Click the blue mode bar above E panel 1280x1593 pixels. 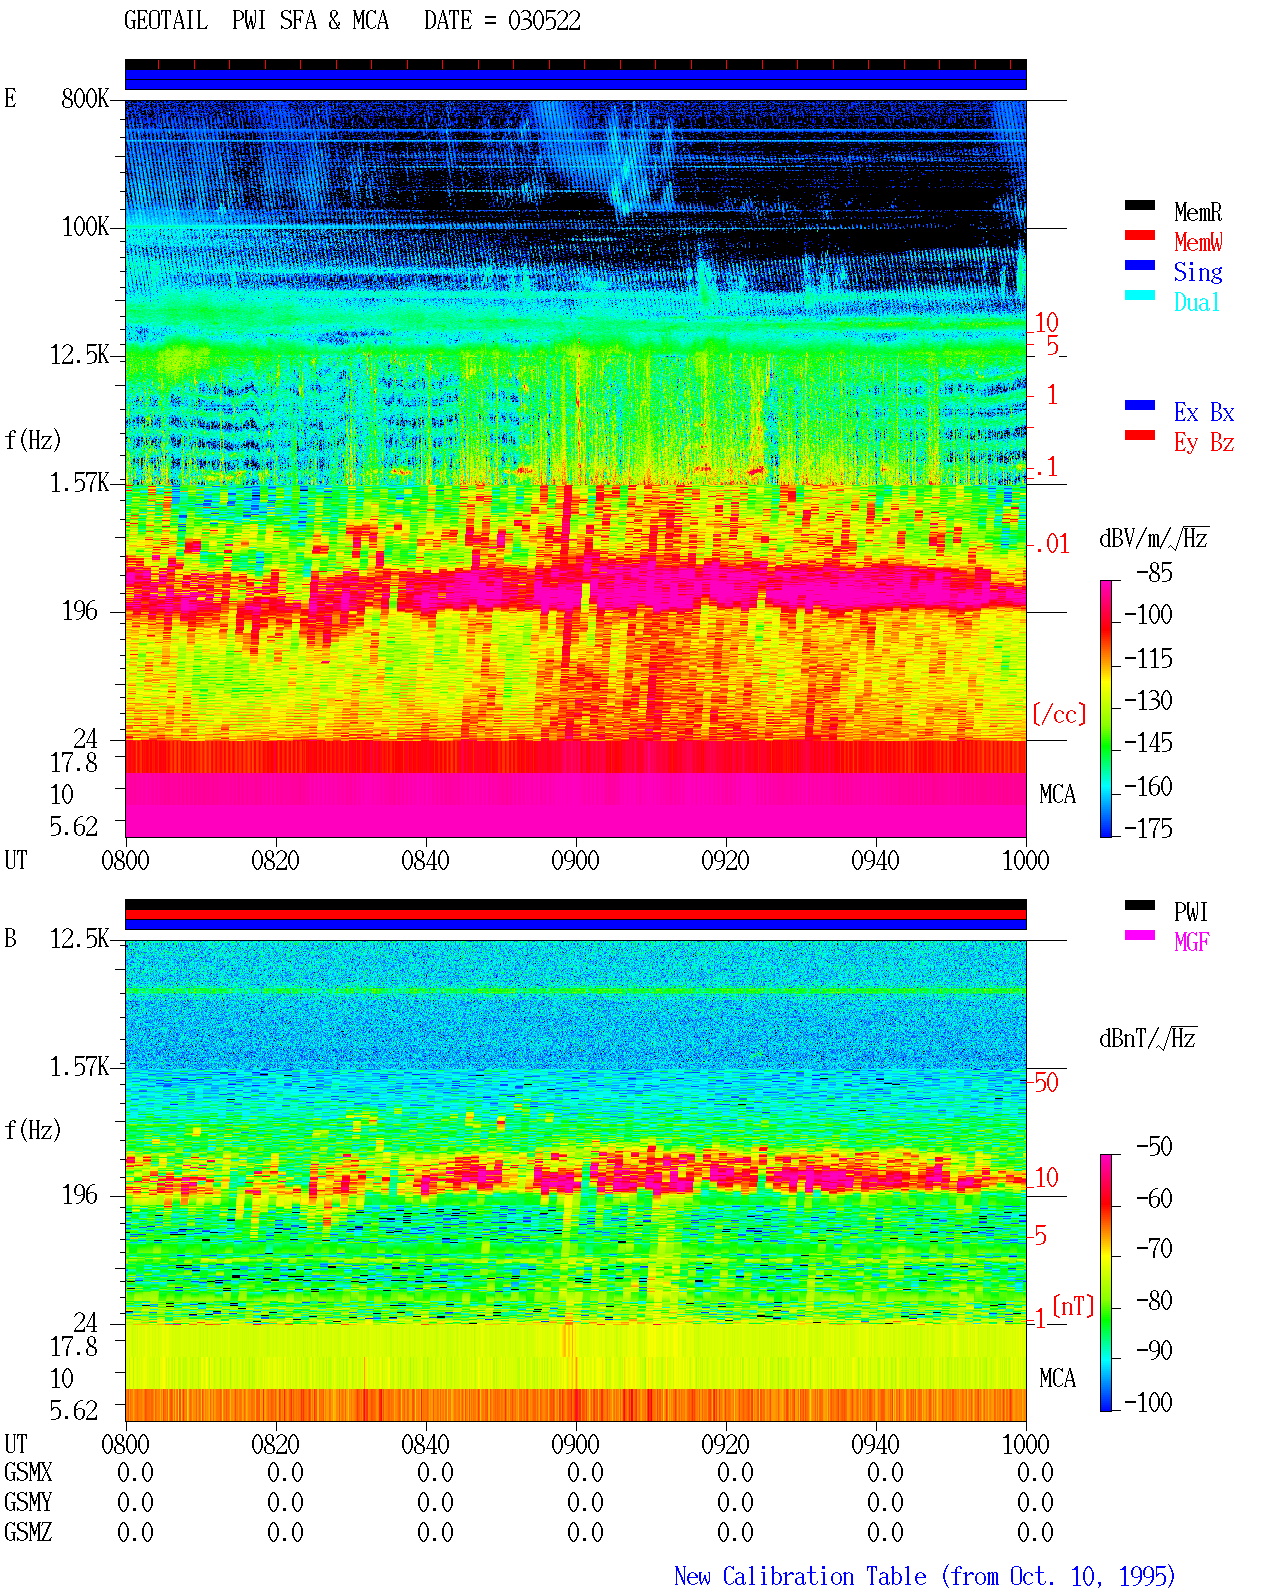pos(576,79)
